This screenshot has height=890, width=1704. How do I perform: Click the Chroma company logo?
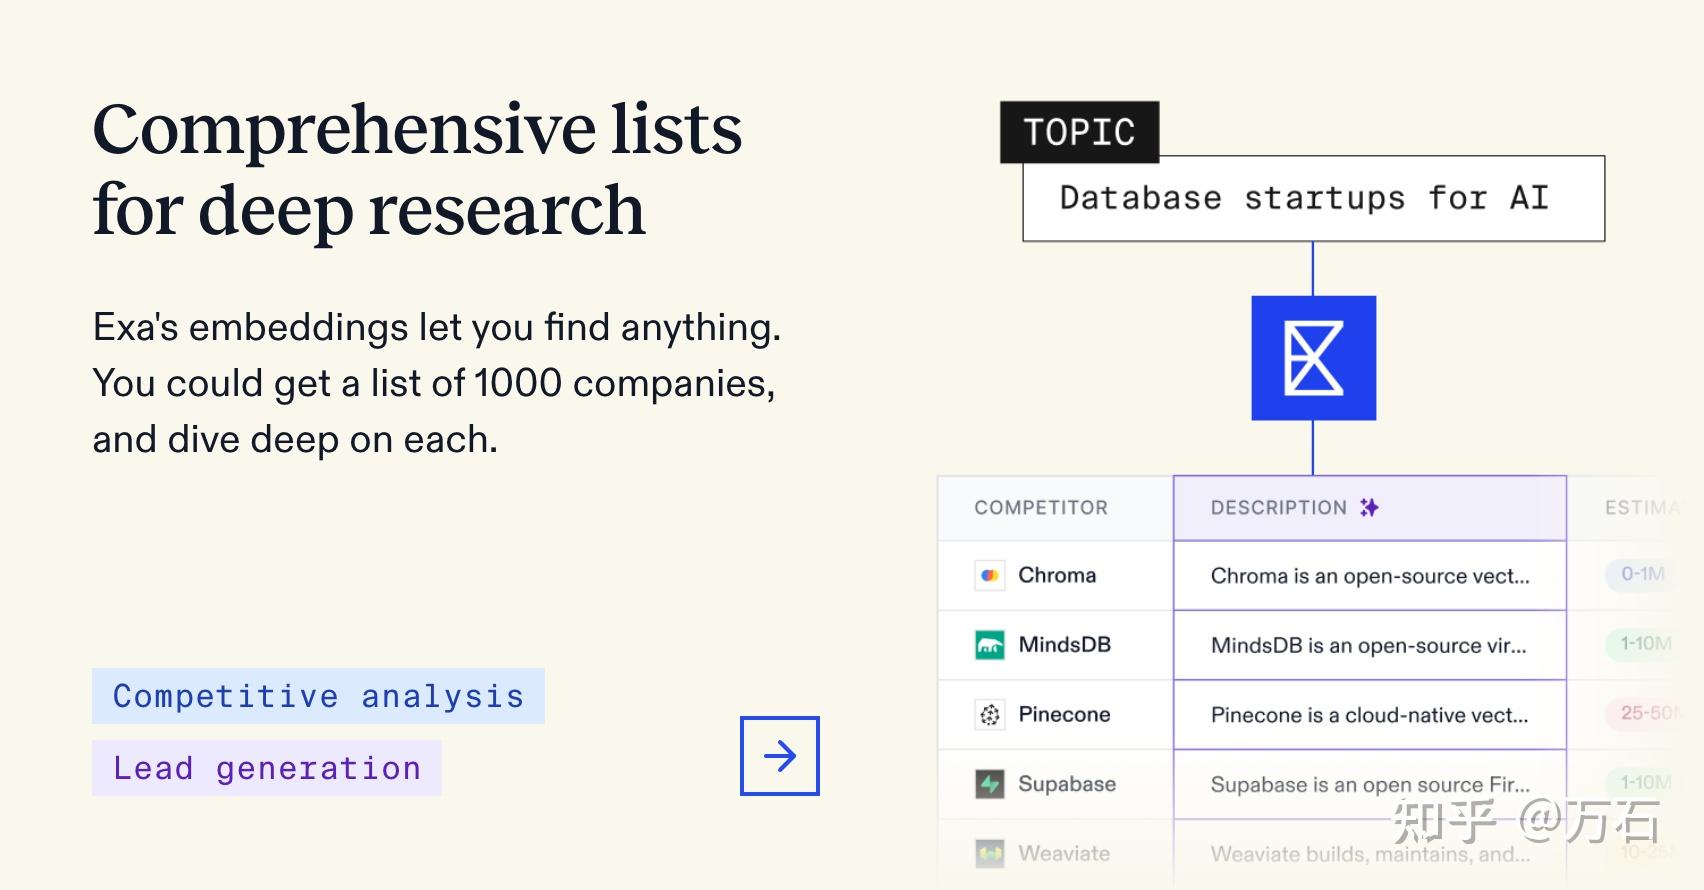991,575
